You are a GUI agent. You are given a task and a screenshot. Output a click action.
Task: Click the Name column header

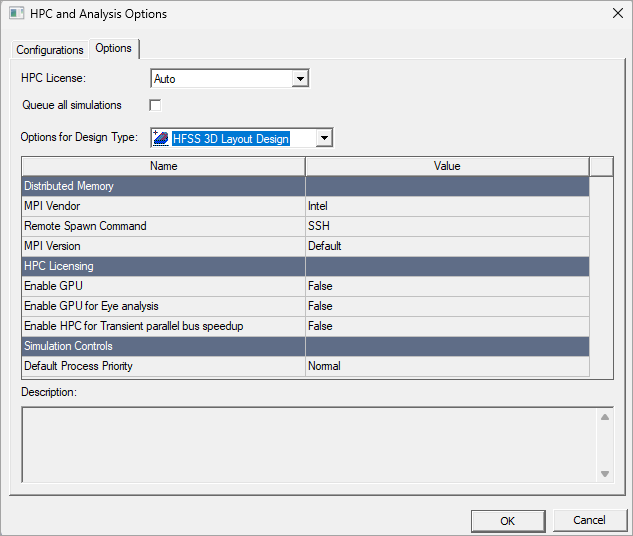coord(163,166)
